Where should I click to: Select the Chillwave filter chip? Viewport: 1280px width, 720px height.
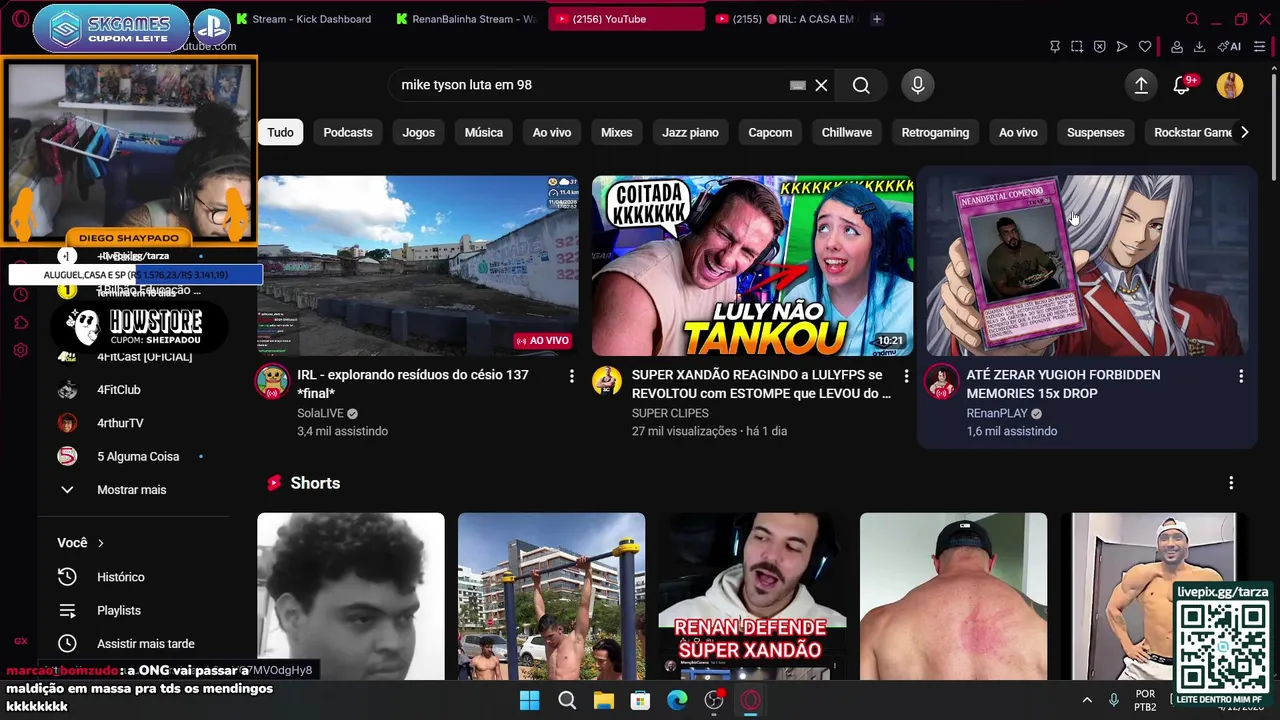pyautogui.click(x=847, y=132)
